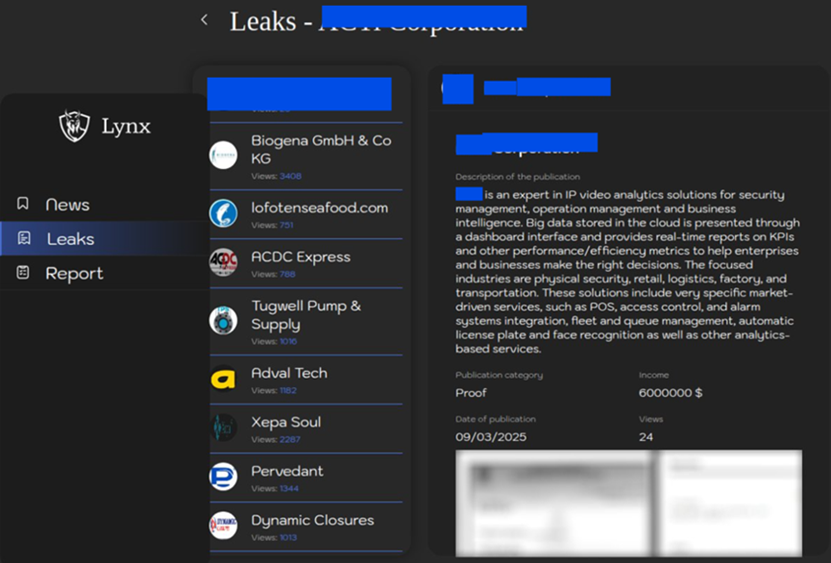Click the Lynx logo icon
This screenshot has height=563, width=831.
(75, 126)
